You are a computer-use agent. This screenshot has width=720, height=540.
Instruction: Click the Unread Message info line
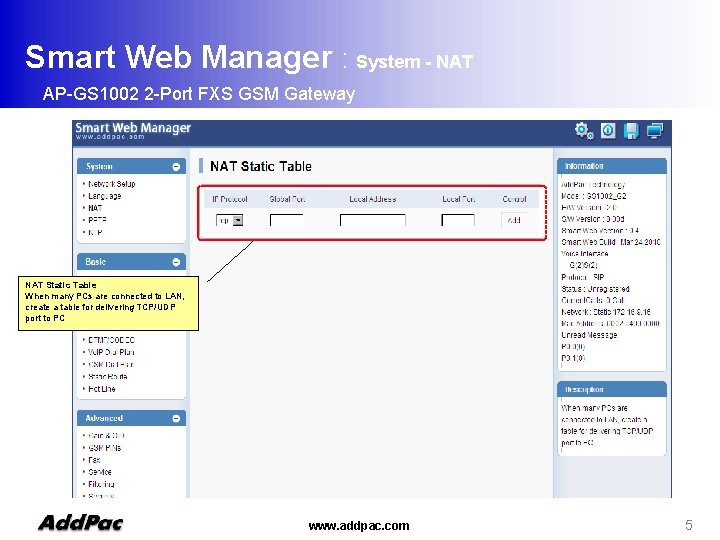pos(589,335)
